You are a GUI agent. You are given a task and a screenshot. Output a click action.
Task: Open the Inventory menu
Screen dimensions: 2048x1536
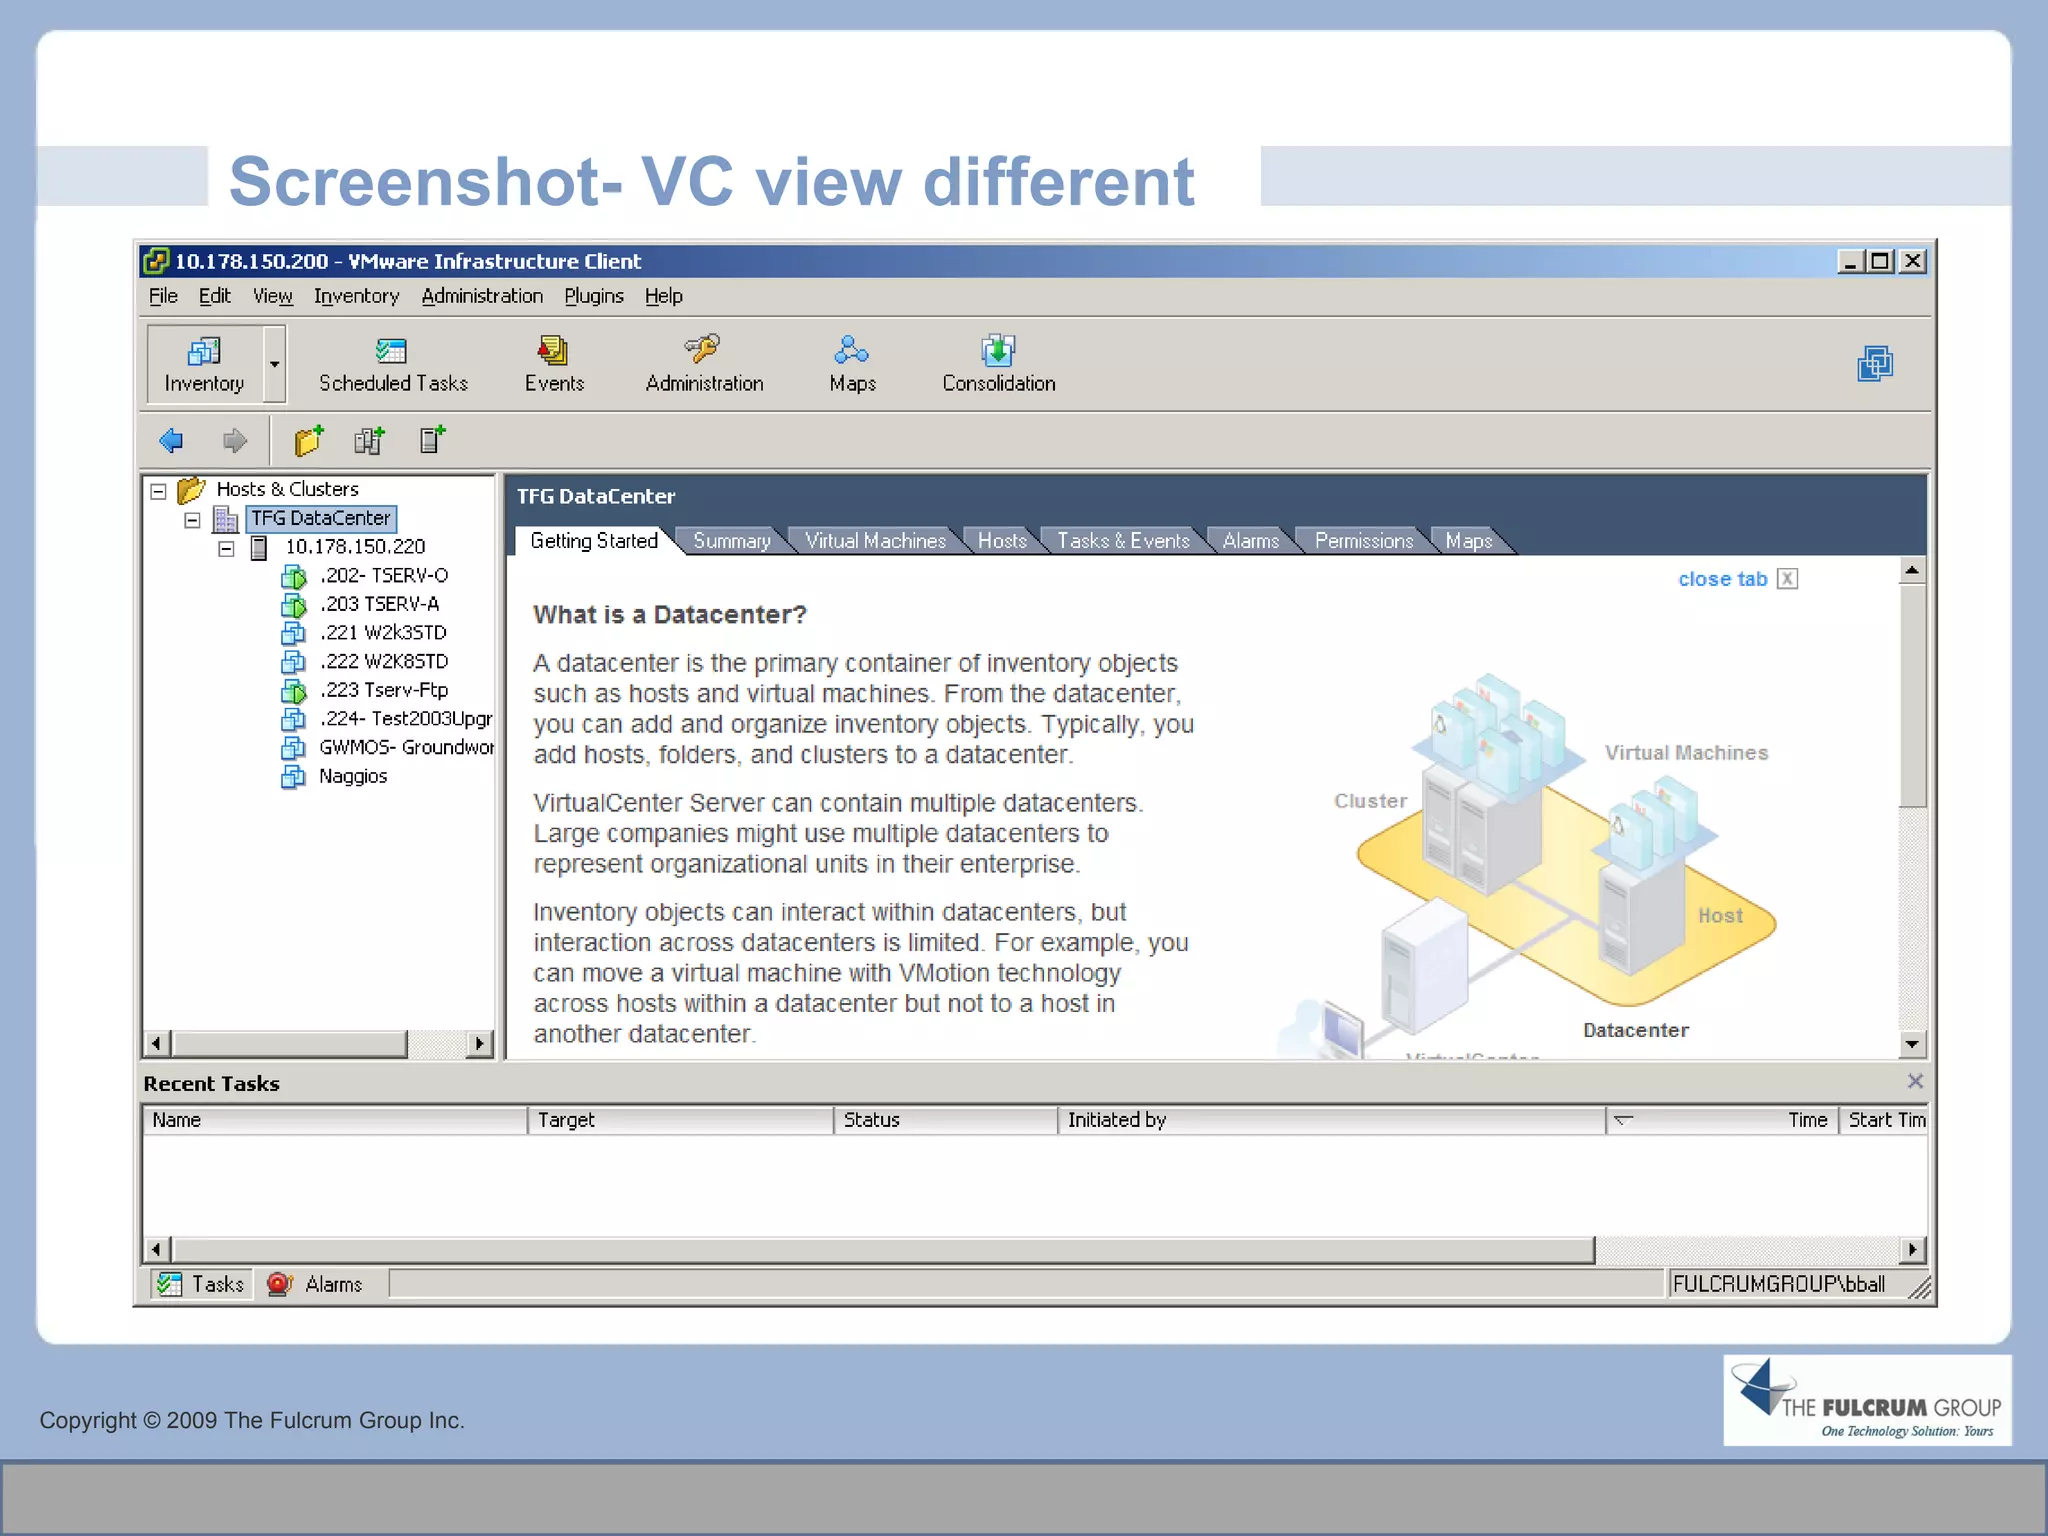click(356, 296)
